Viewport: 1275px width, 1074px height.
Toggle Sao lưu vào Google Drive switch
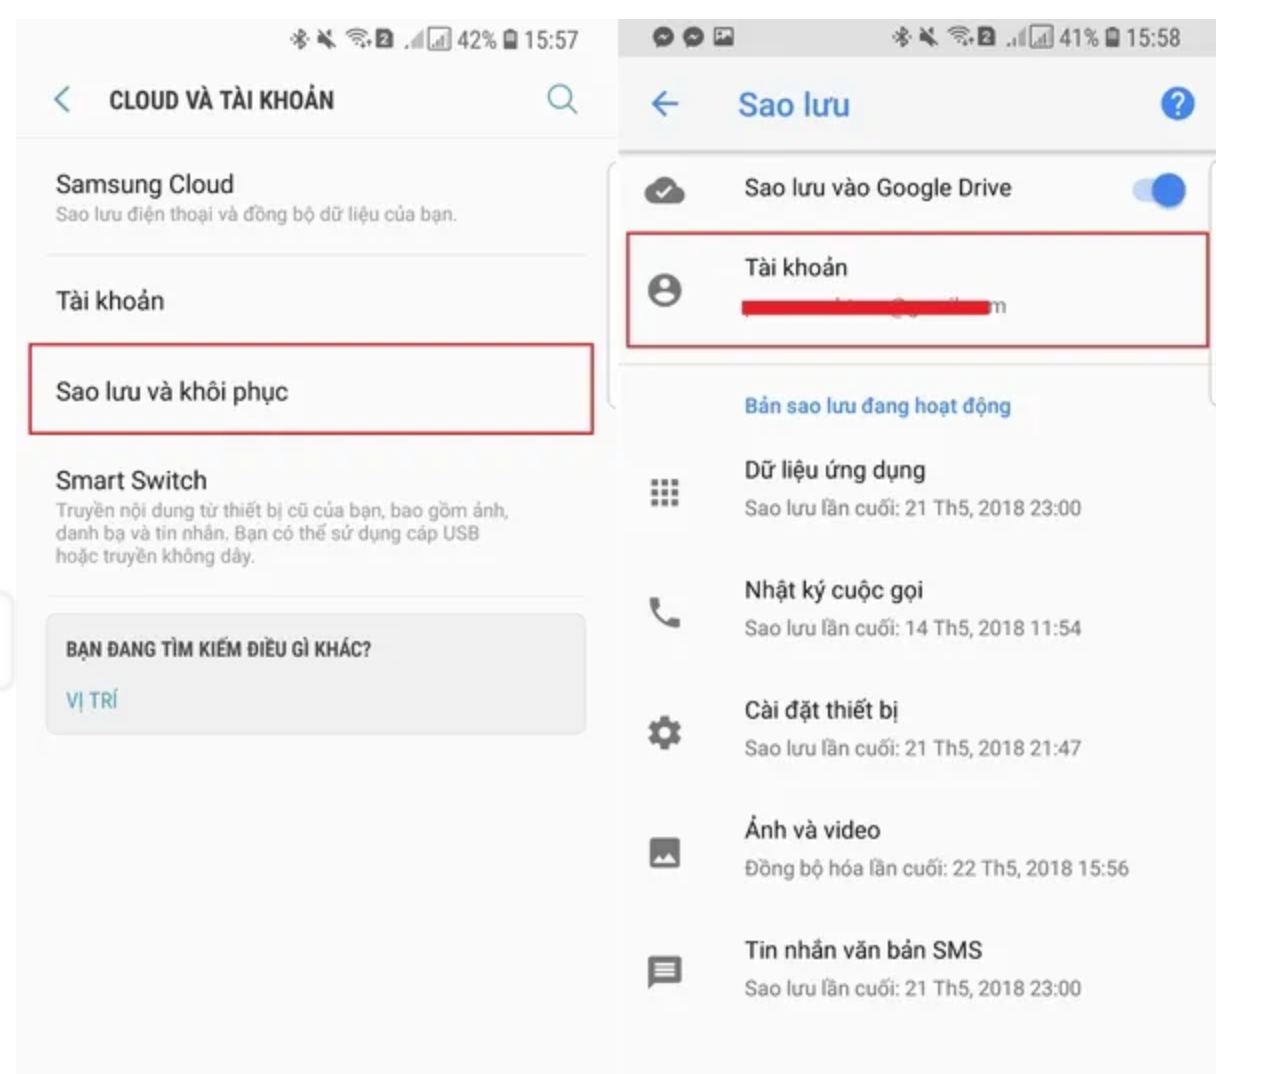pyautogui.click(x=1159, y=189)
